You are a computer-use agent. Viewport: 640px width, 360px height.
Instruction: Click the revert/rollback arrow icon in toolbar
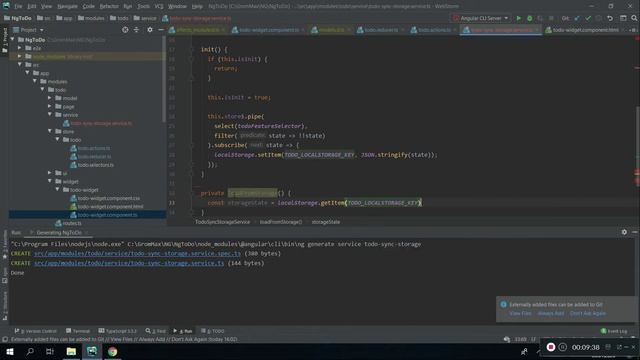click(610, 18)
